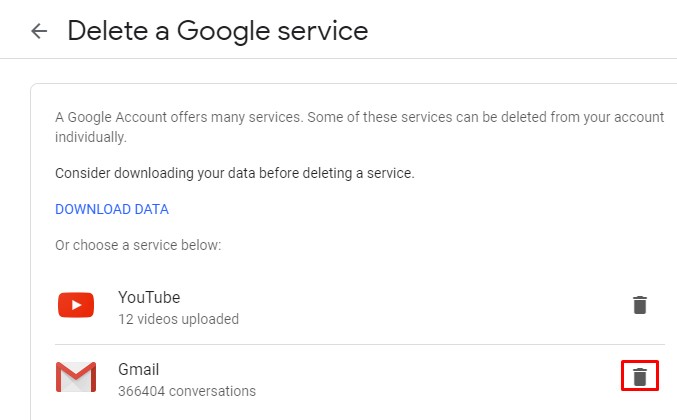Select the YouTube service name
The image size is (677, 420).
(x=149, y=297)
